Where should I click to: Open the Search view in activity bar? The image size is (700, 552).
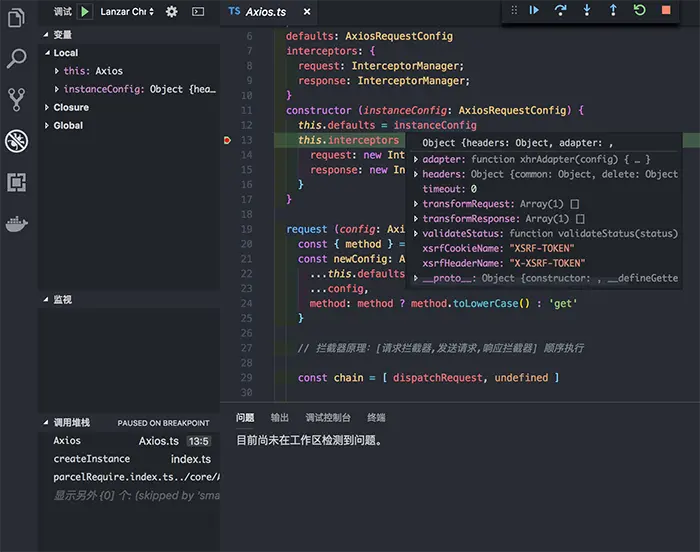(x=16, y=58)
